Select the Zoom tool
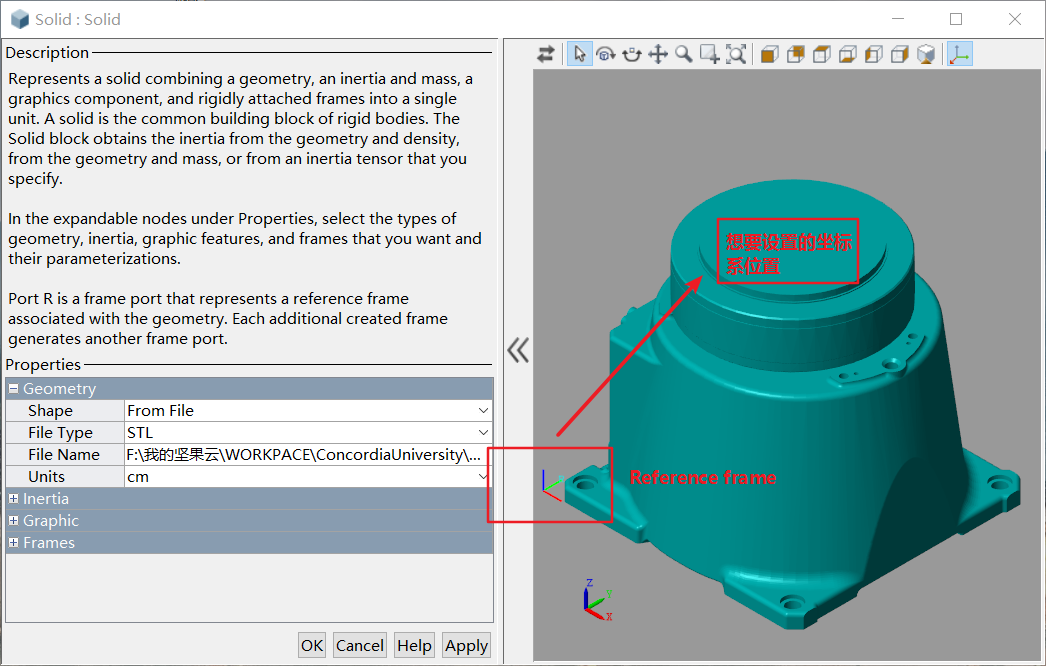 [682, 53]
